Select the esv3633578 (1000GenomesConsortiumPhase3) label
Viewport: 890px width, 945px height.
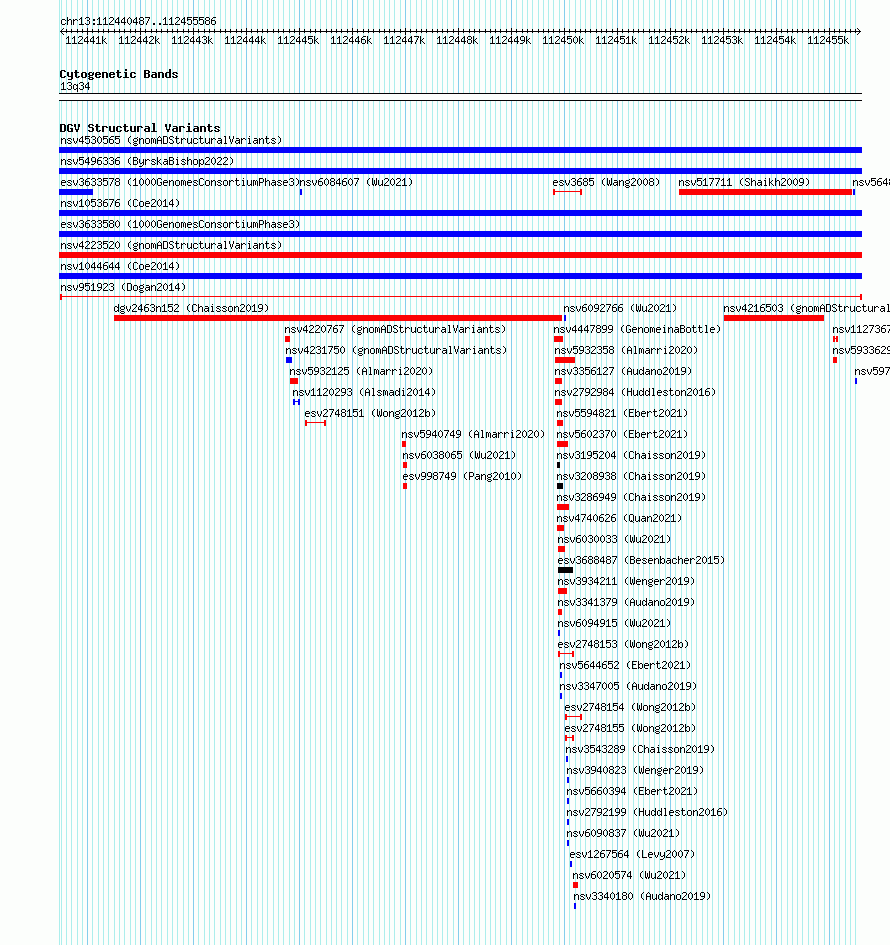coord(180,182)
